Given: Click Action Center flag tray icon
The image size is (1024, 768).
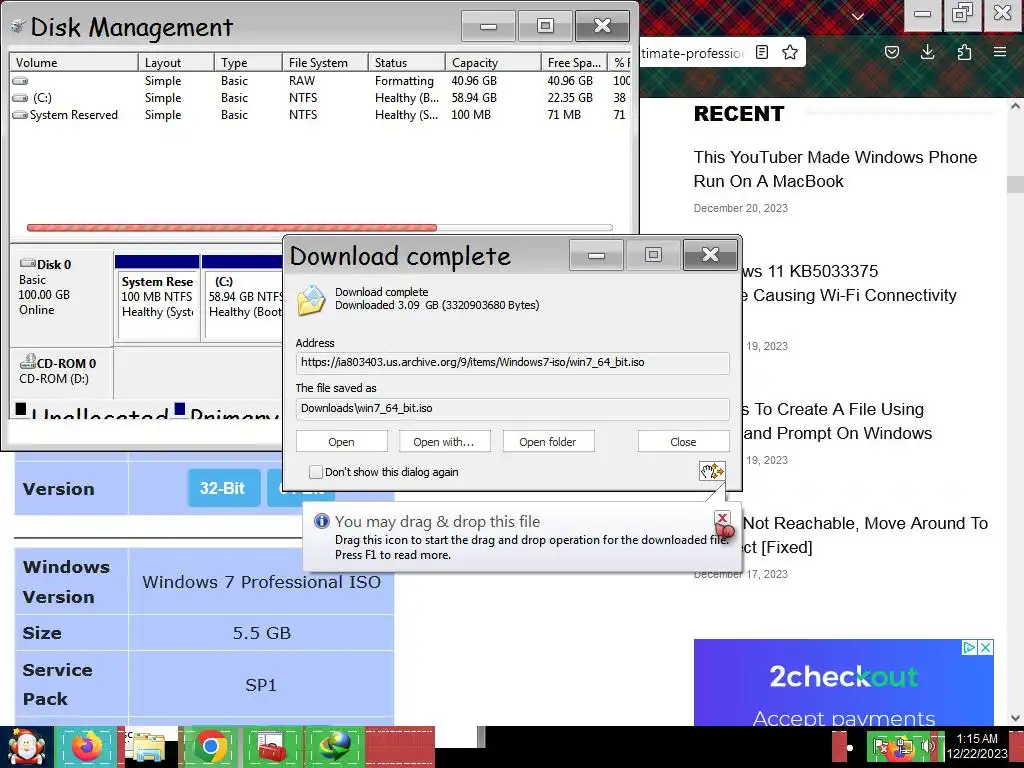Looking at the screenshot, I should tap(880, 746).
